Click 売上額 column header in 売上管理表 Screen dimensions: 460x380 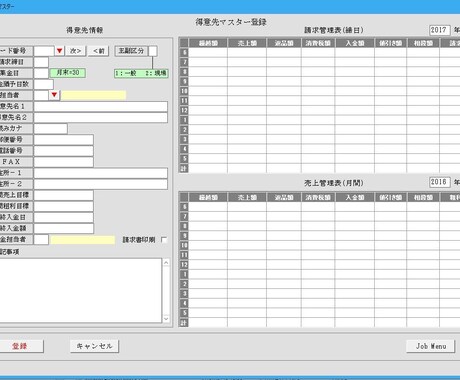pos(247,197)
